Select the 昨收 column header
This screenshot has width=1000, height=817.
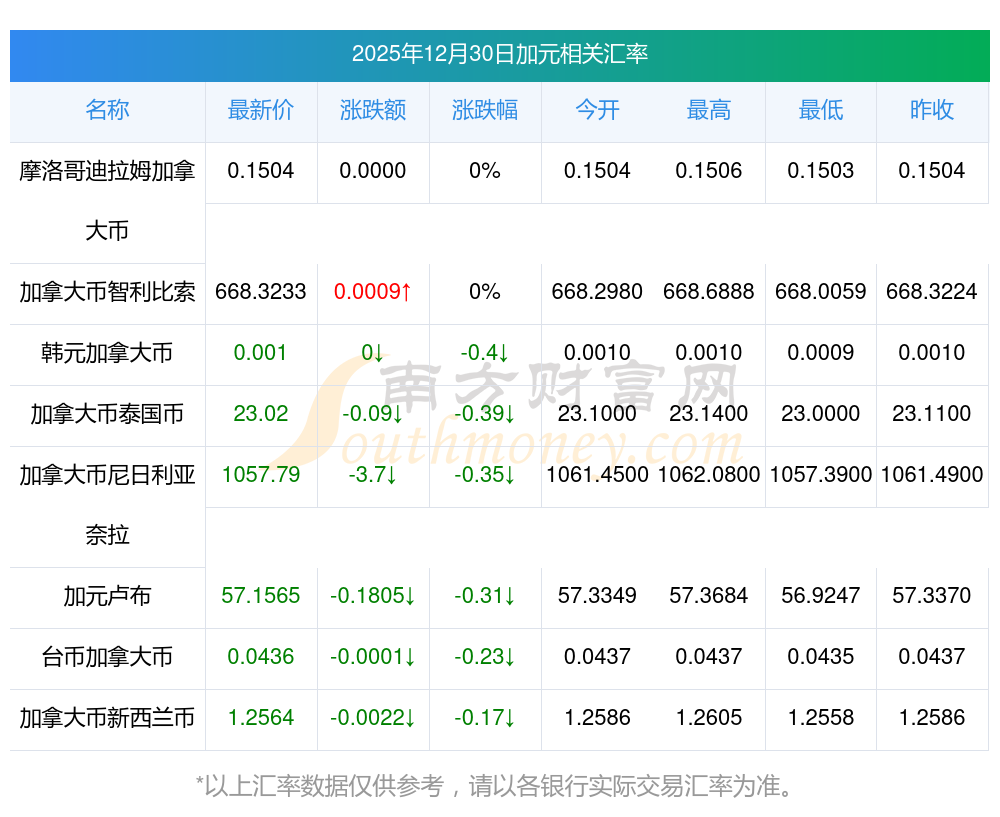click(931, 110)
